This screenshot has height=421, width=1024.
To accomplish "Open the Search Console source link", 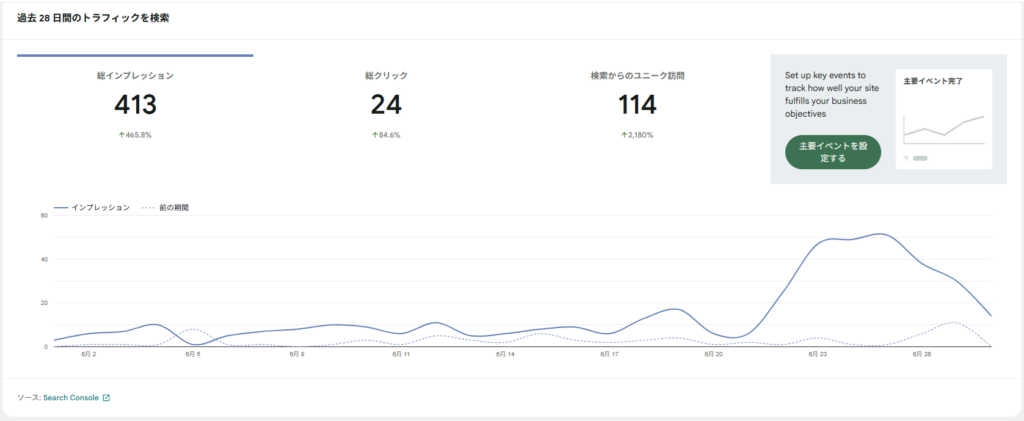I will click(71, 398).
